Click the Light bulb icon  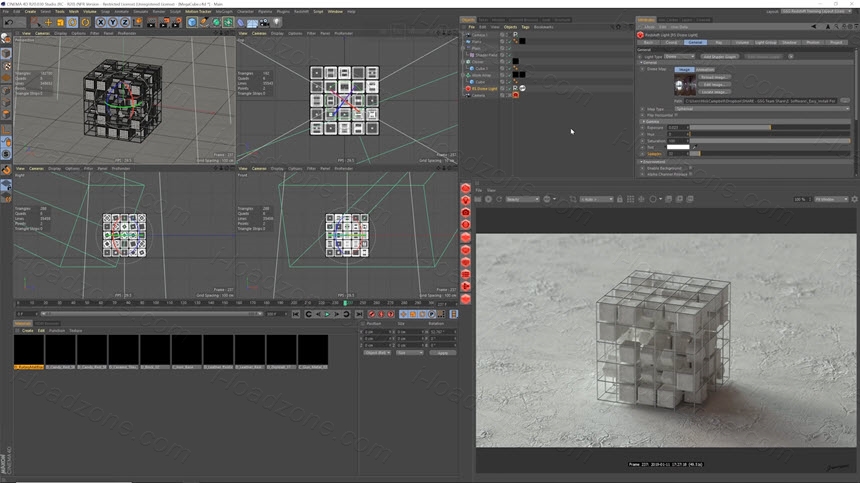[276, 22]
